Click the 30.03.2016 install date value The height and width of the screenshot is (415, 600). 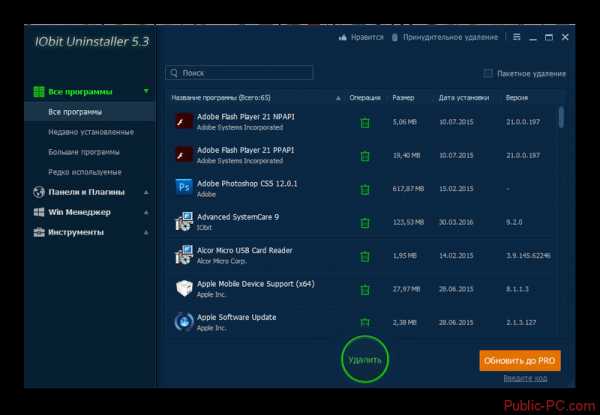point(456,222)
